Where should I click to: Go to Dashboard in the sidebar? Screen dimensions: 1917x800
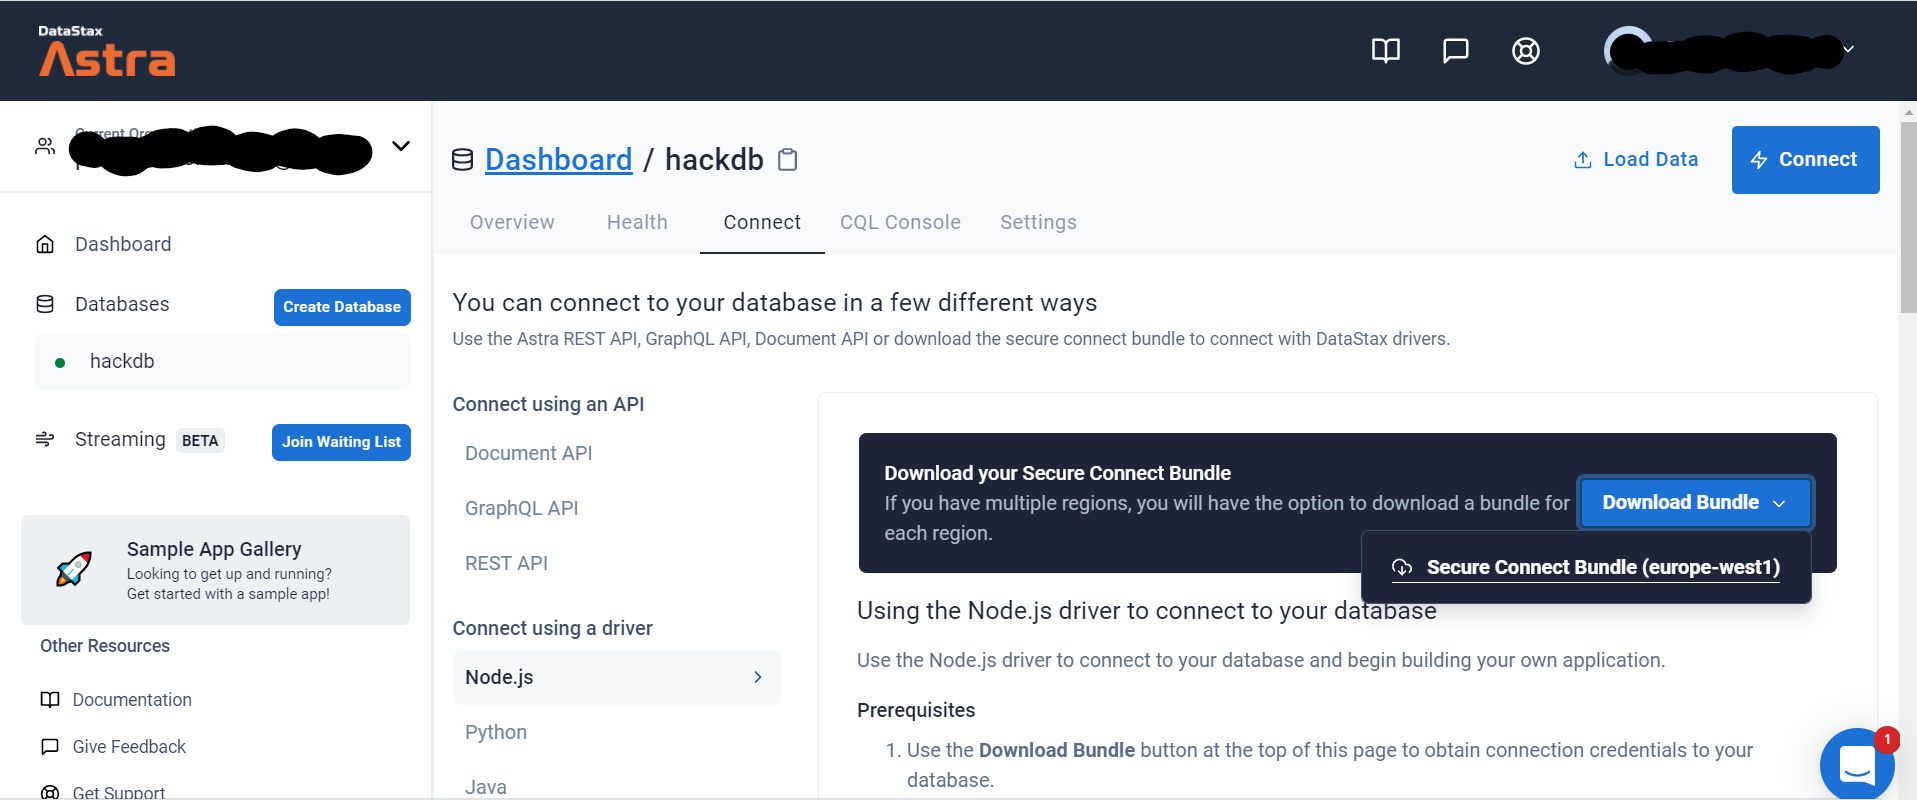(123, 244)
